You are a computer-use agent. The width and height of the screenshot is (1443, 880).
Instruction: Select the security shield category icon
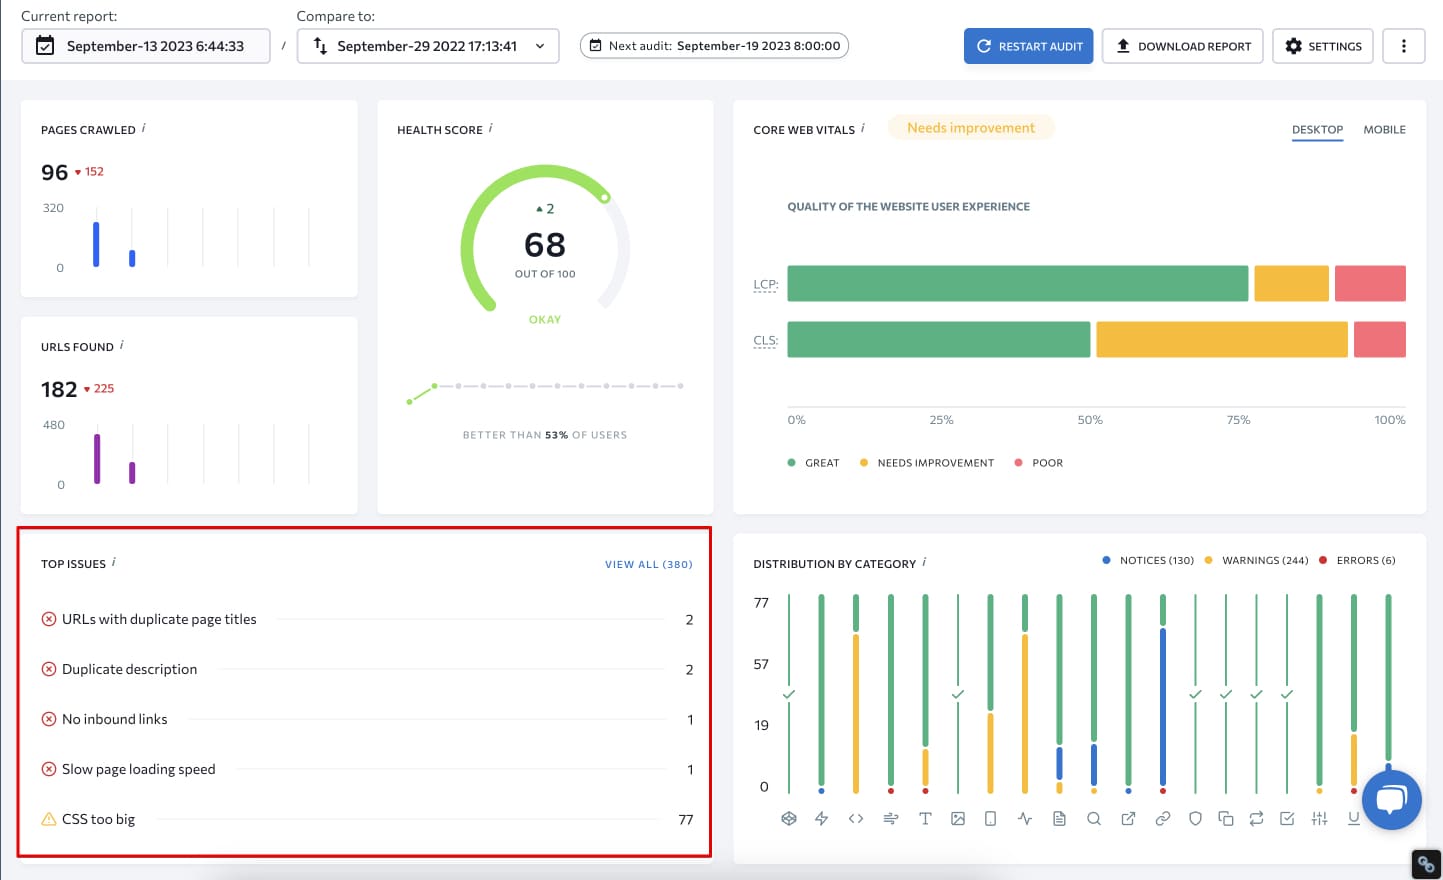[1195, 818]
